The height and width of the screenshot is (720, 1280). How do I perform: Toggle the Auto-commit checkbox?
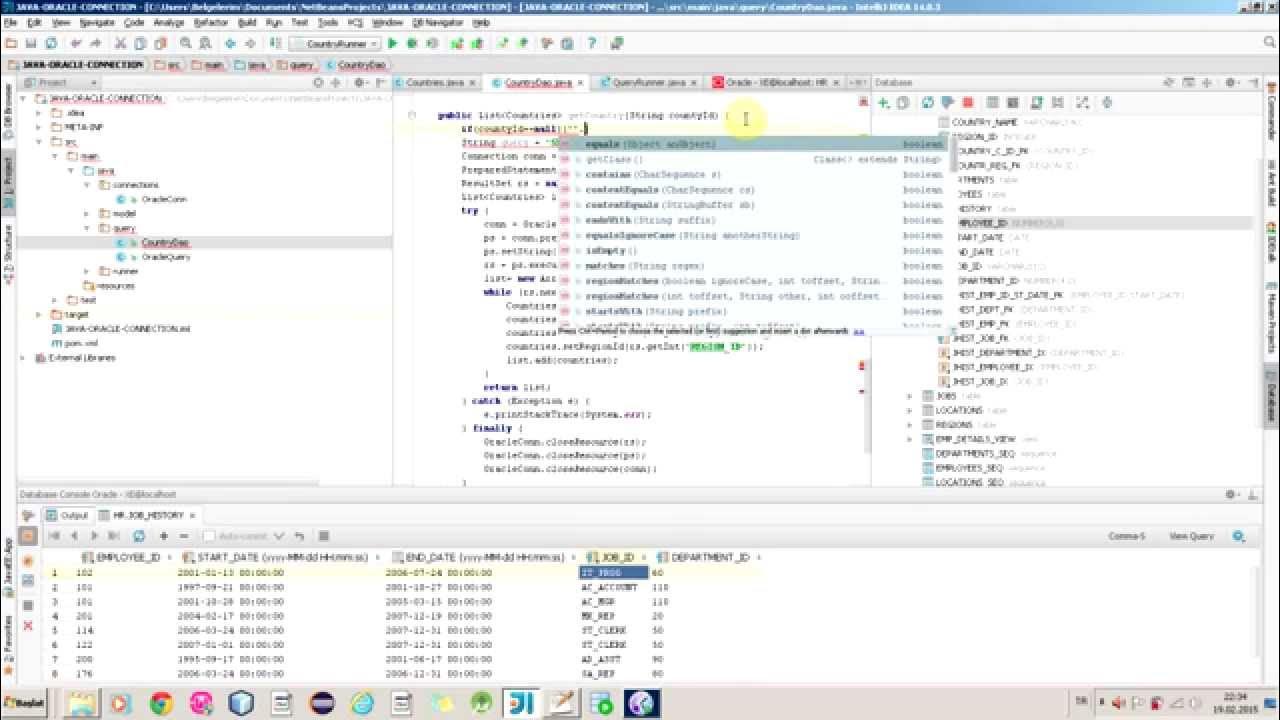pyautogui.click(x=209, y=536)
